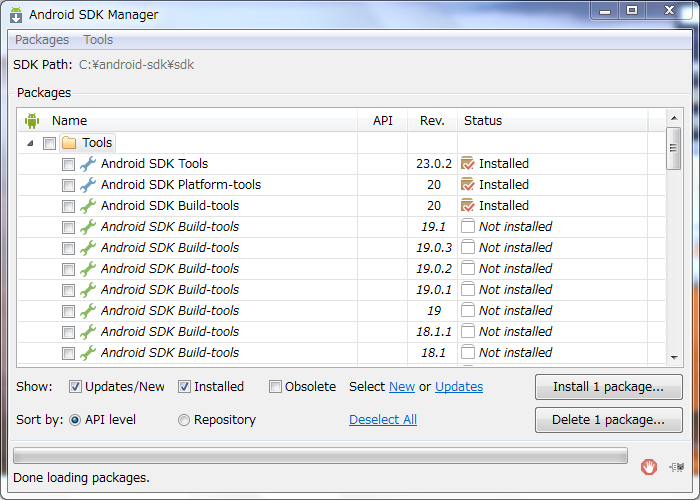Click the Updates link to select updates
Screen dimensions: 700x500
coord(459,387)
